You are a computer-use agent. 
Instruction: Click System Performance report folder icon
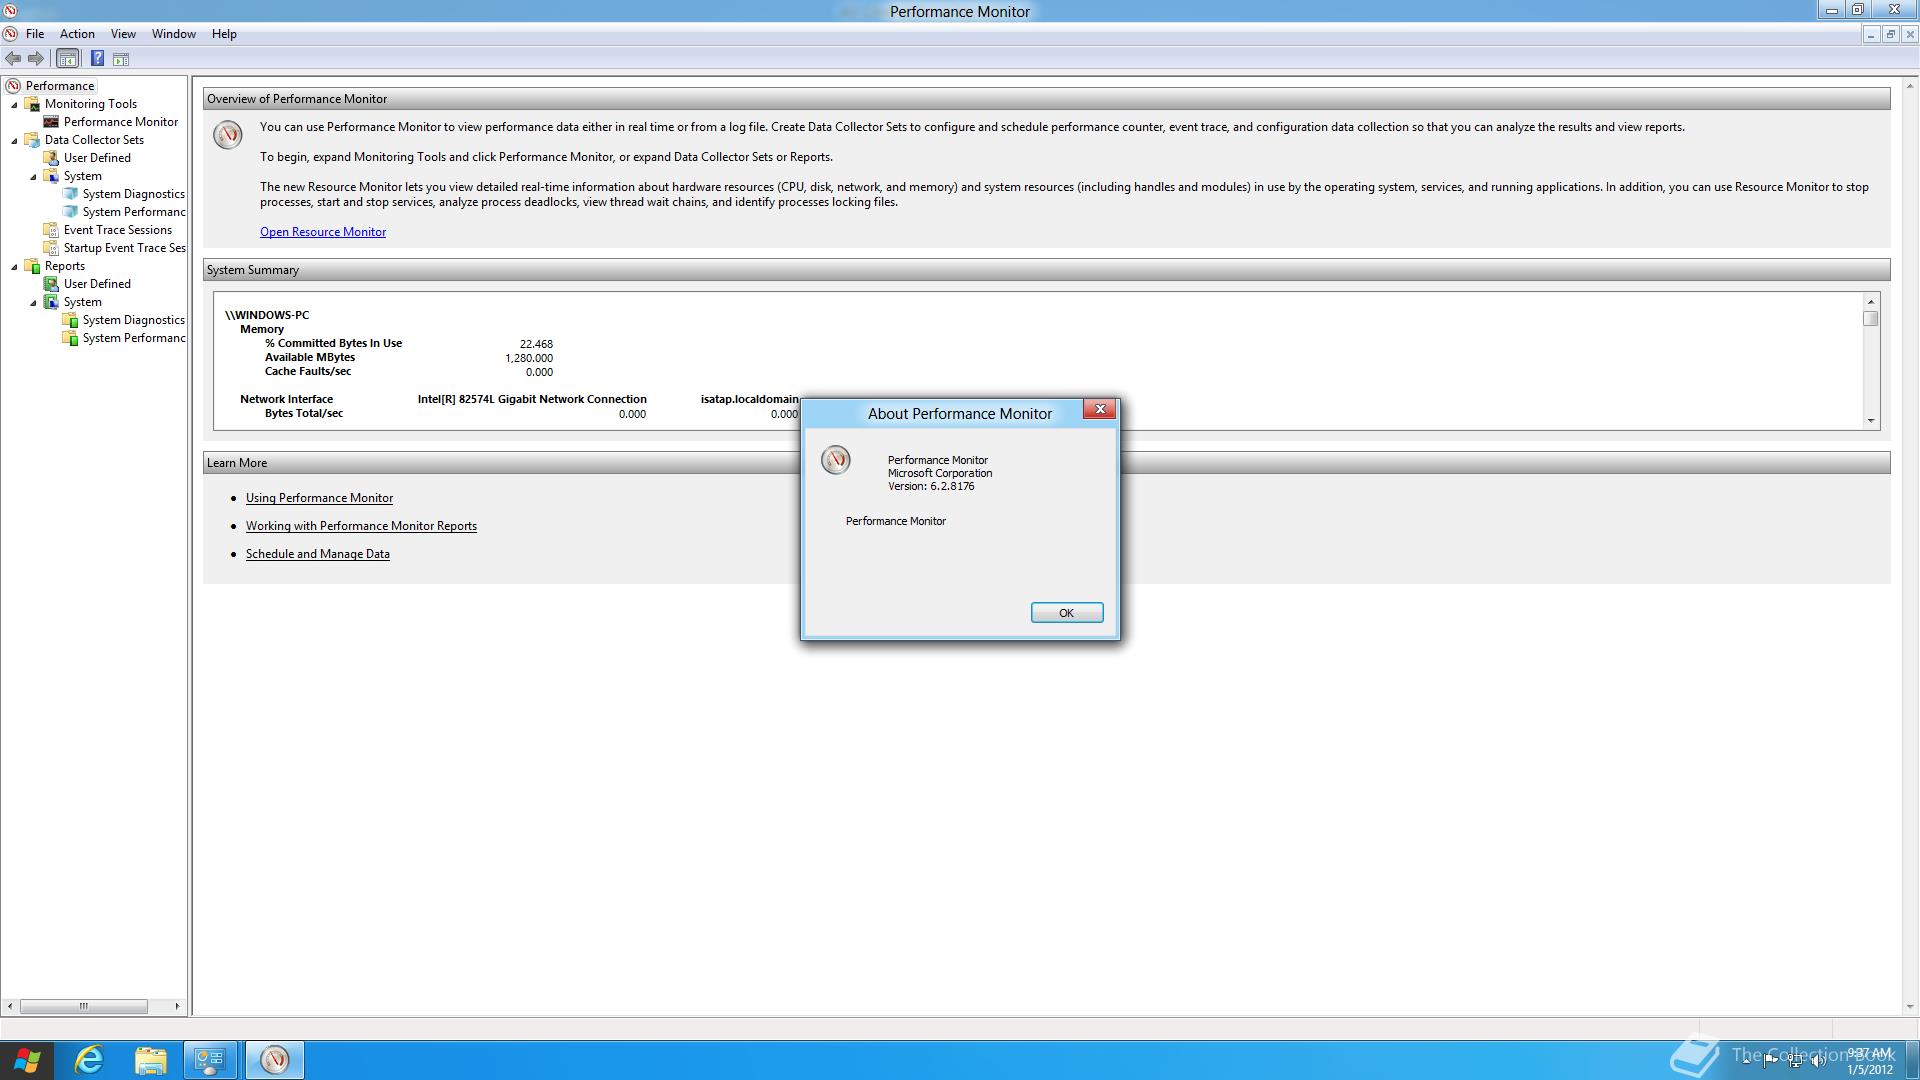pyautogui.click(x=70, y=338)
